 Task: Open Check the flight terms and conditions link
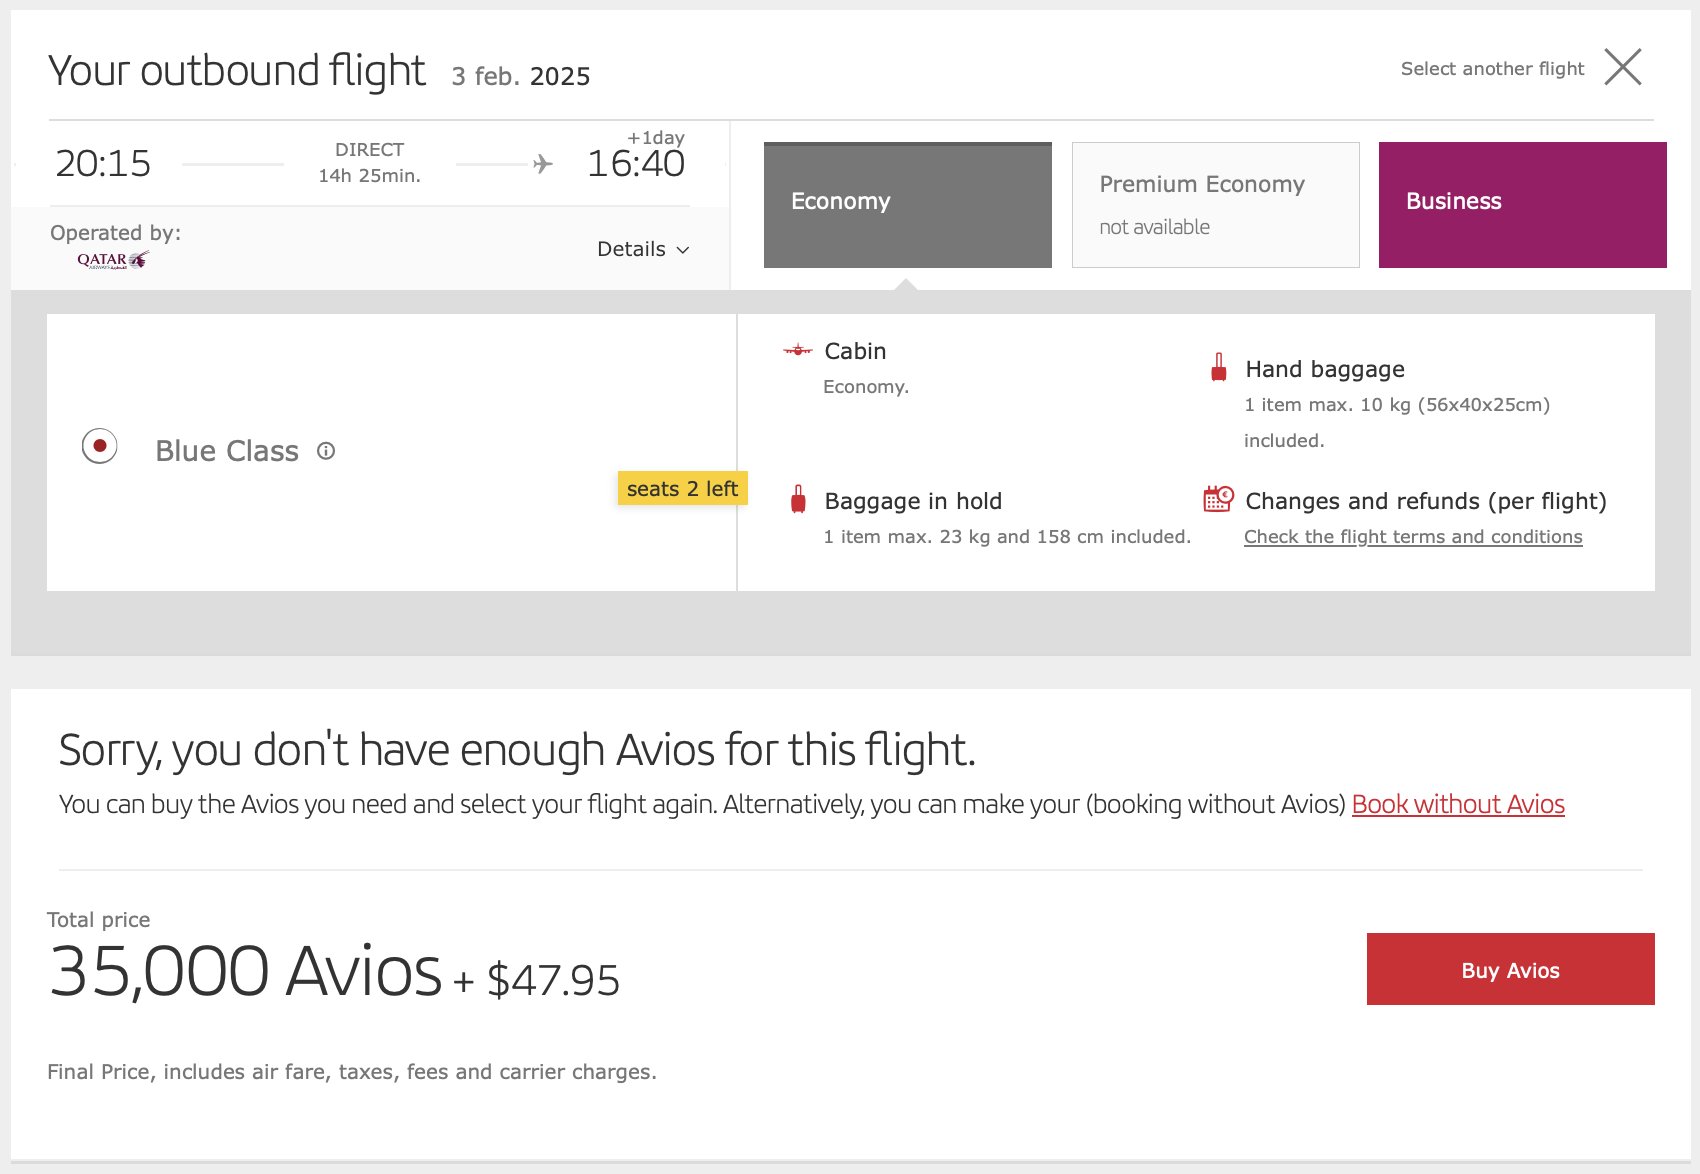click(x=1413, y=537)
